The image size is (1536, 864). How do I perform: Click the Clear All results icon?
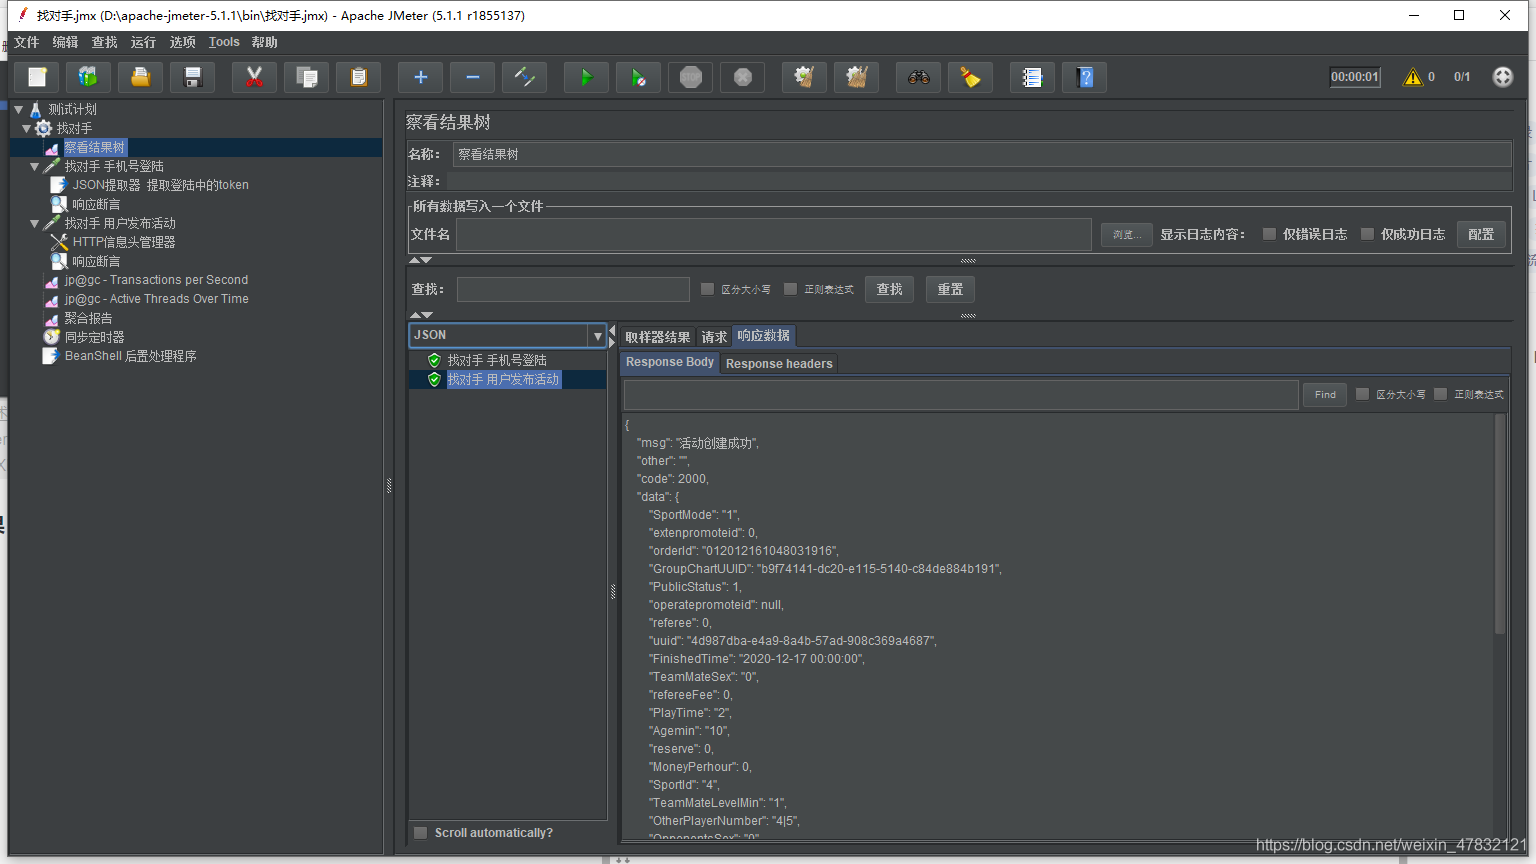click(x=857, y=77)
